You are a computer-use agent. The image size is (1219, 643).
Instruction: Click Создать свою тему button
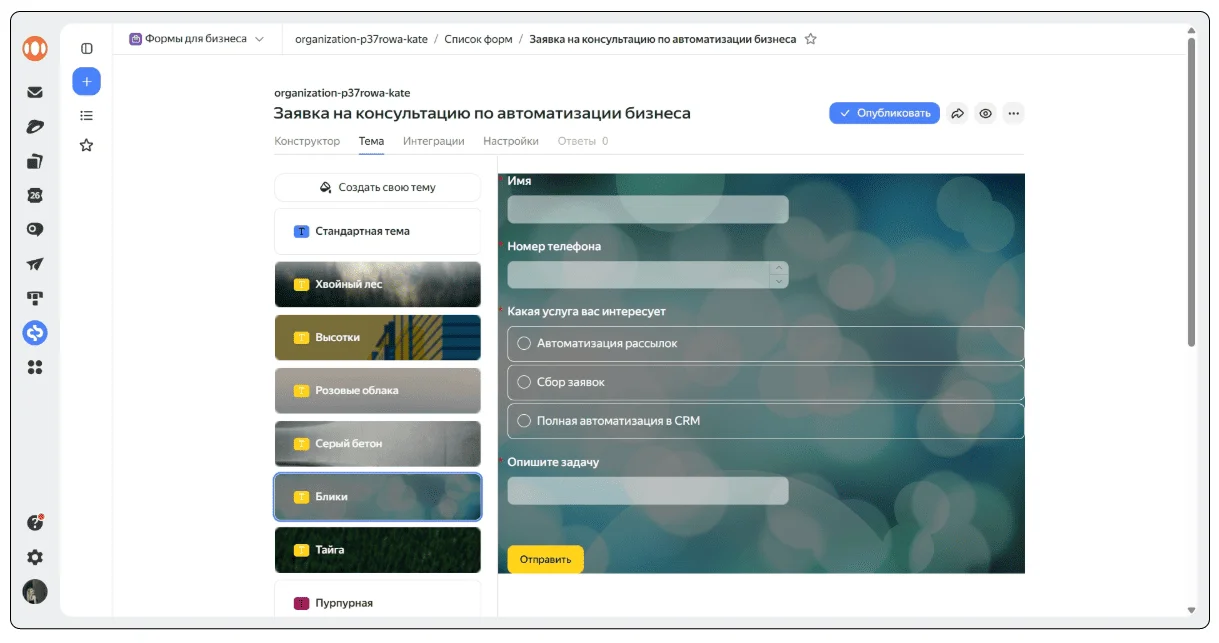378,187
